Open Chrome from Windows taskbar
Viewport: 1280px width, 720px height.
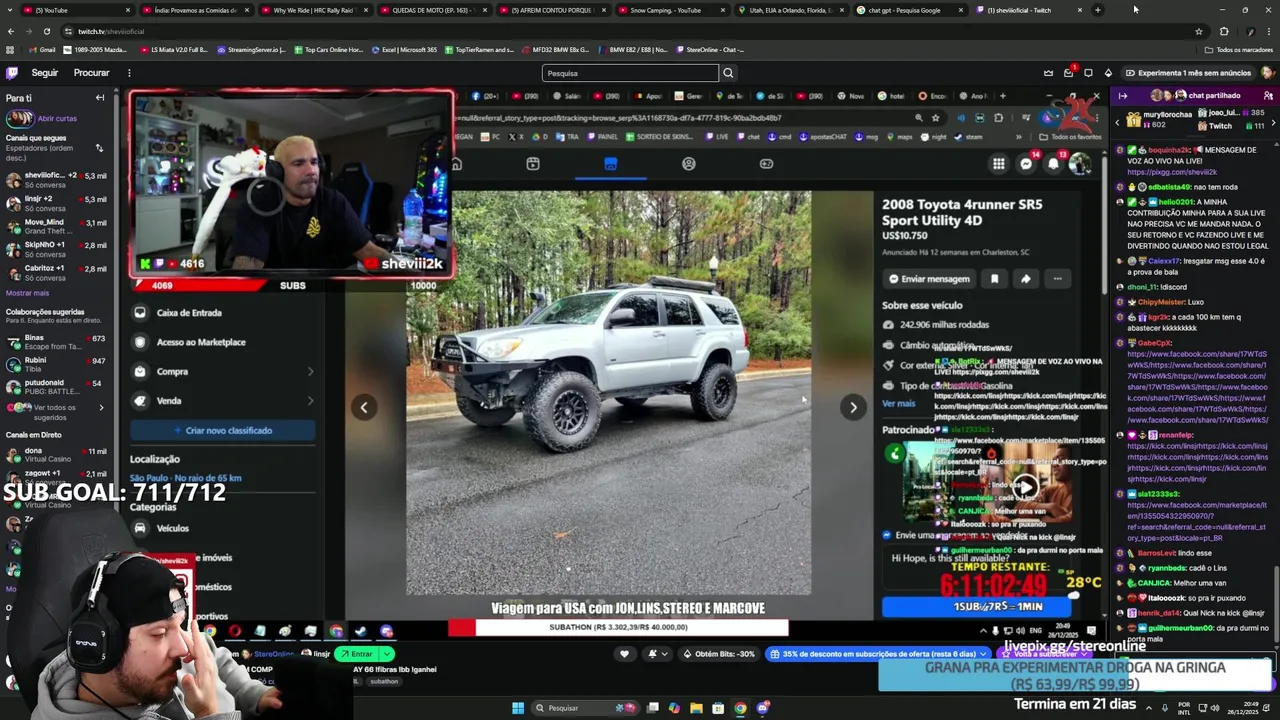(740, 708)
